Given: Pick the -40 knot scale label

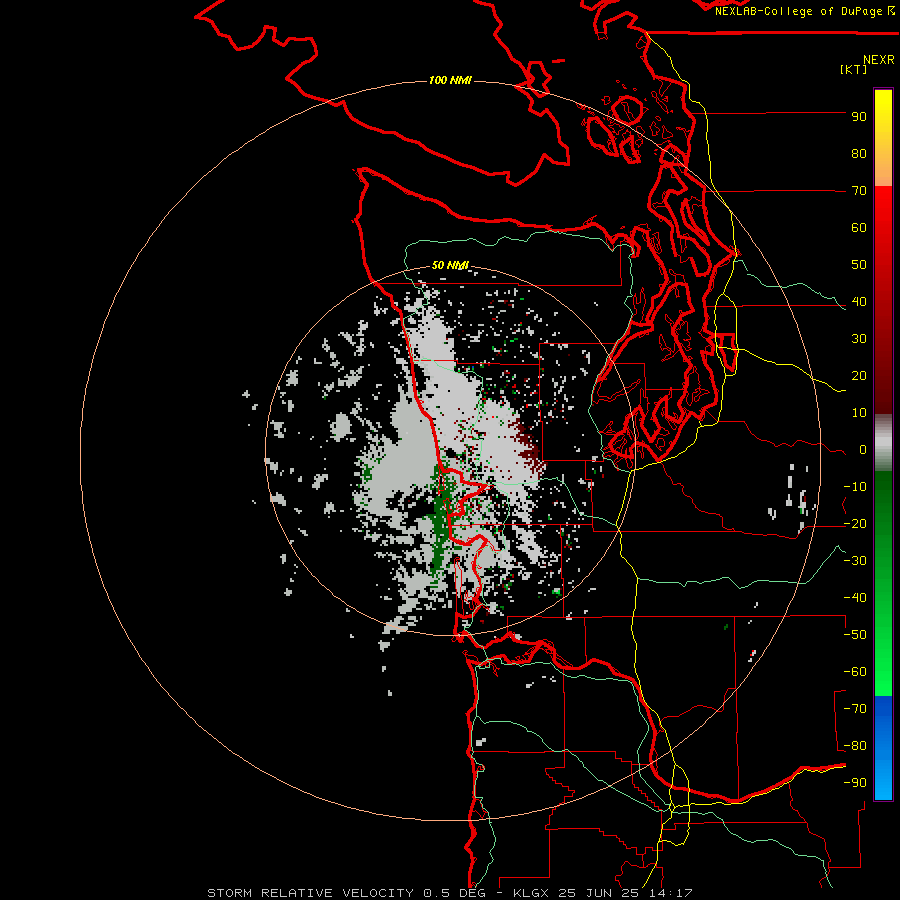Looking at the screenshot, I should [x=855, y=598].
